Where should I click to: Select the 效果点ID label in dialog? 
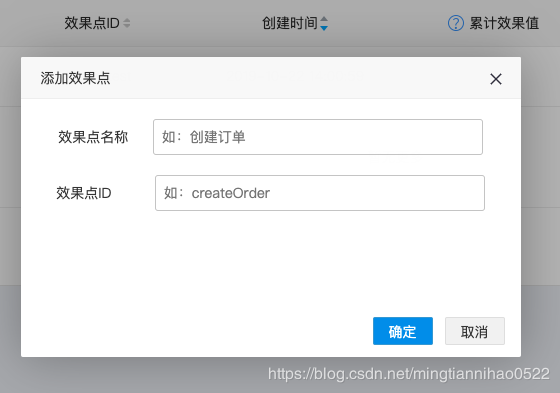coord(84,193)
